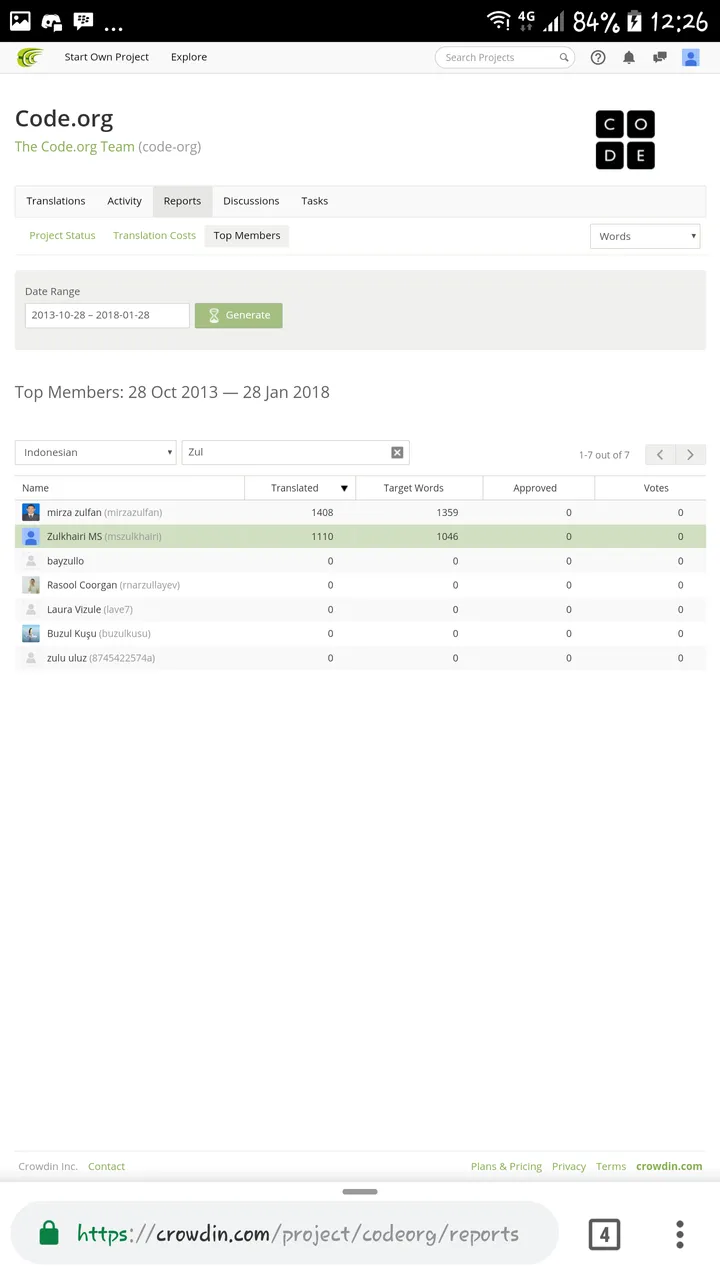Screen dimensions: 720x1280
Task: Tap the browser URL address bar
Action: (284, 1235)
